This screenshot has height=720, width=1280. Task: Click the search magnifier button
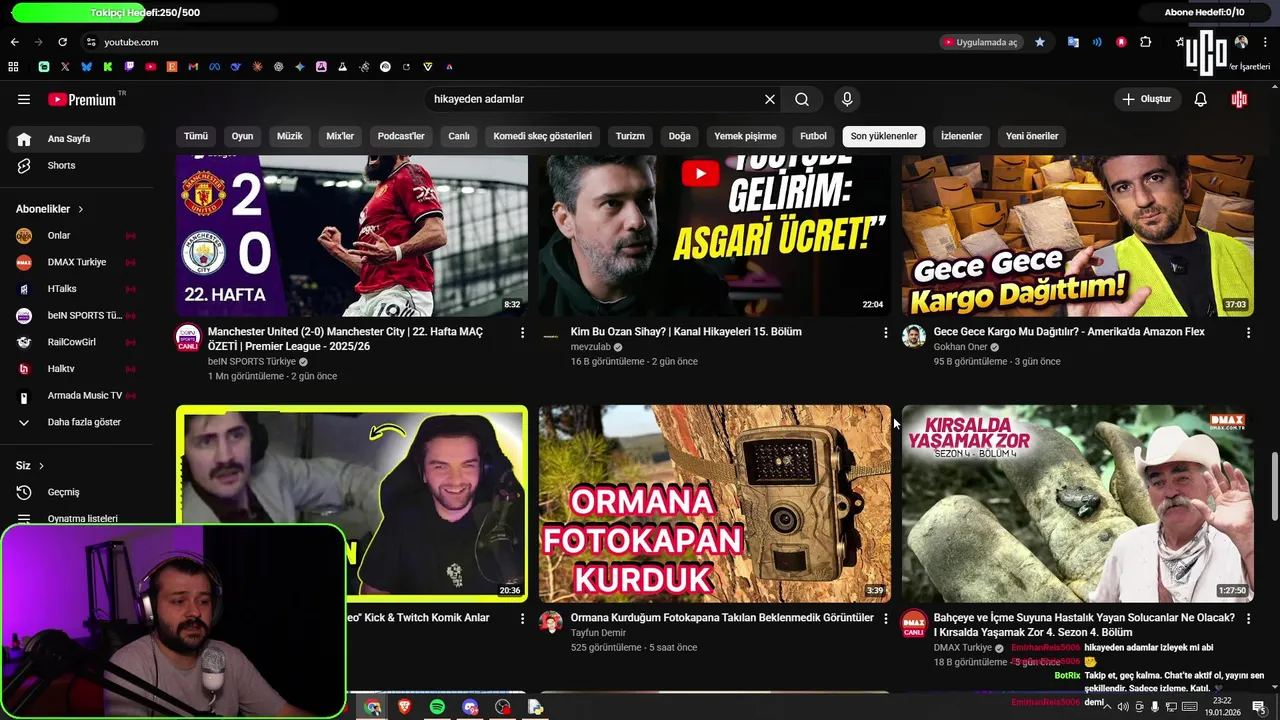pyautogui.click(x=802, y=99)
